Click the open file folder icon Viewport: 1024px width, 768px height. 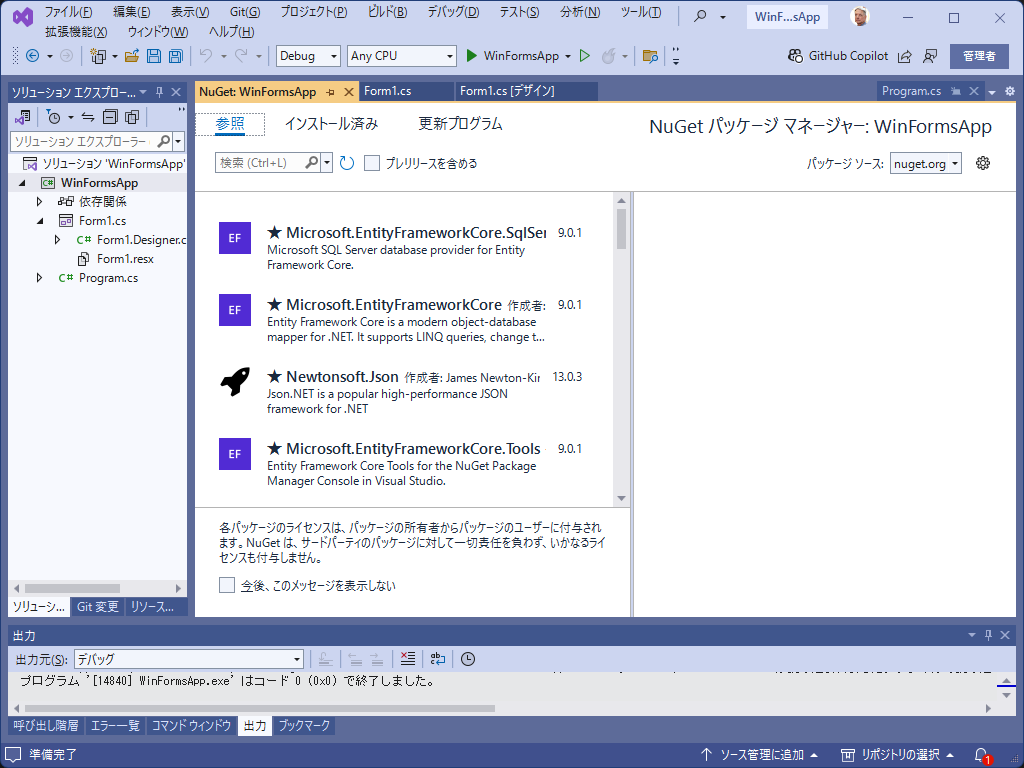tap(132, 56)
